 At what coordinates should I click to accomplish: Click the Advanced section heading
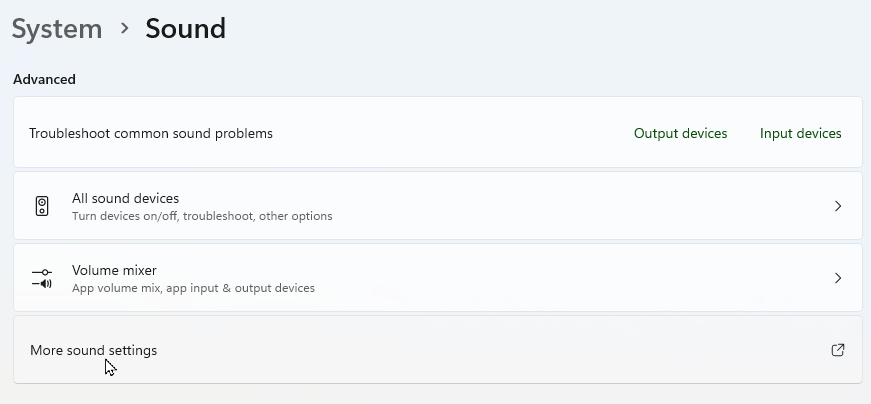click(44, 79)
